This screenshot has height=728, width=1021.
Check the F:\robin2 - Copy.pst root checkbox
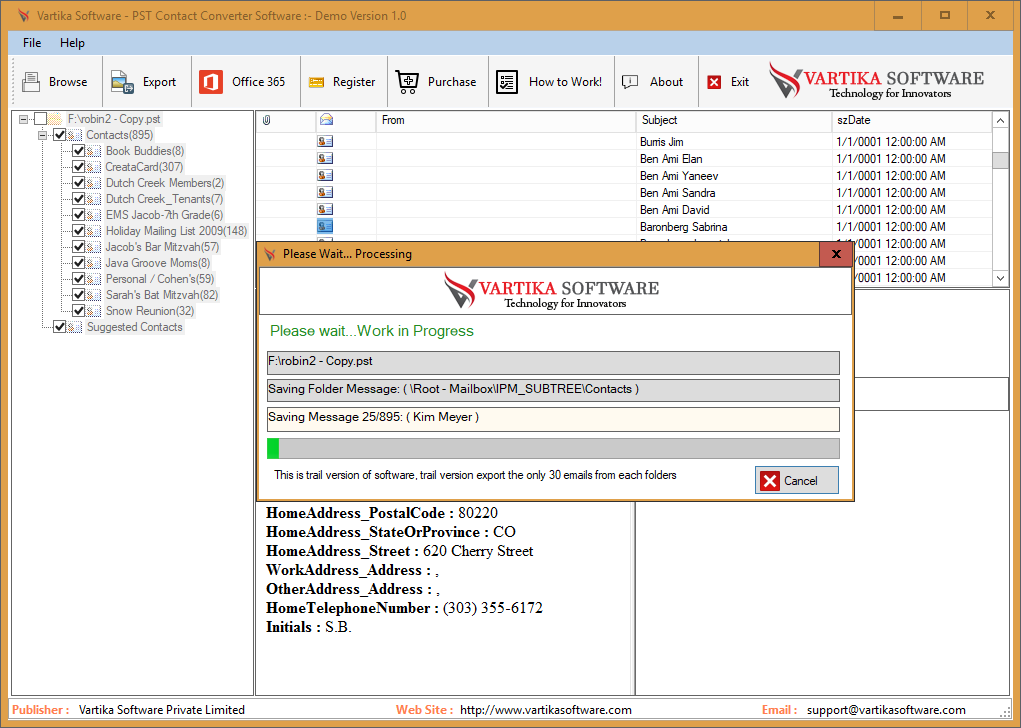pos(40,119)
